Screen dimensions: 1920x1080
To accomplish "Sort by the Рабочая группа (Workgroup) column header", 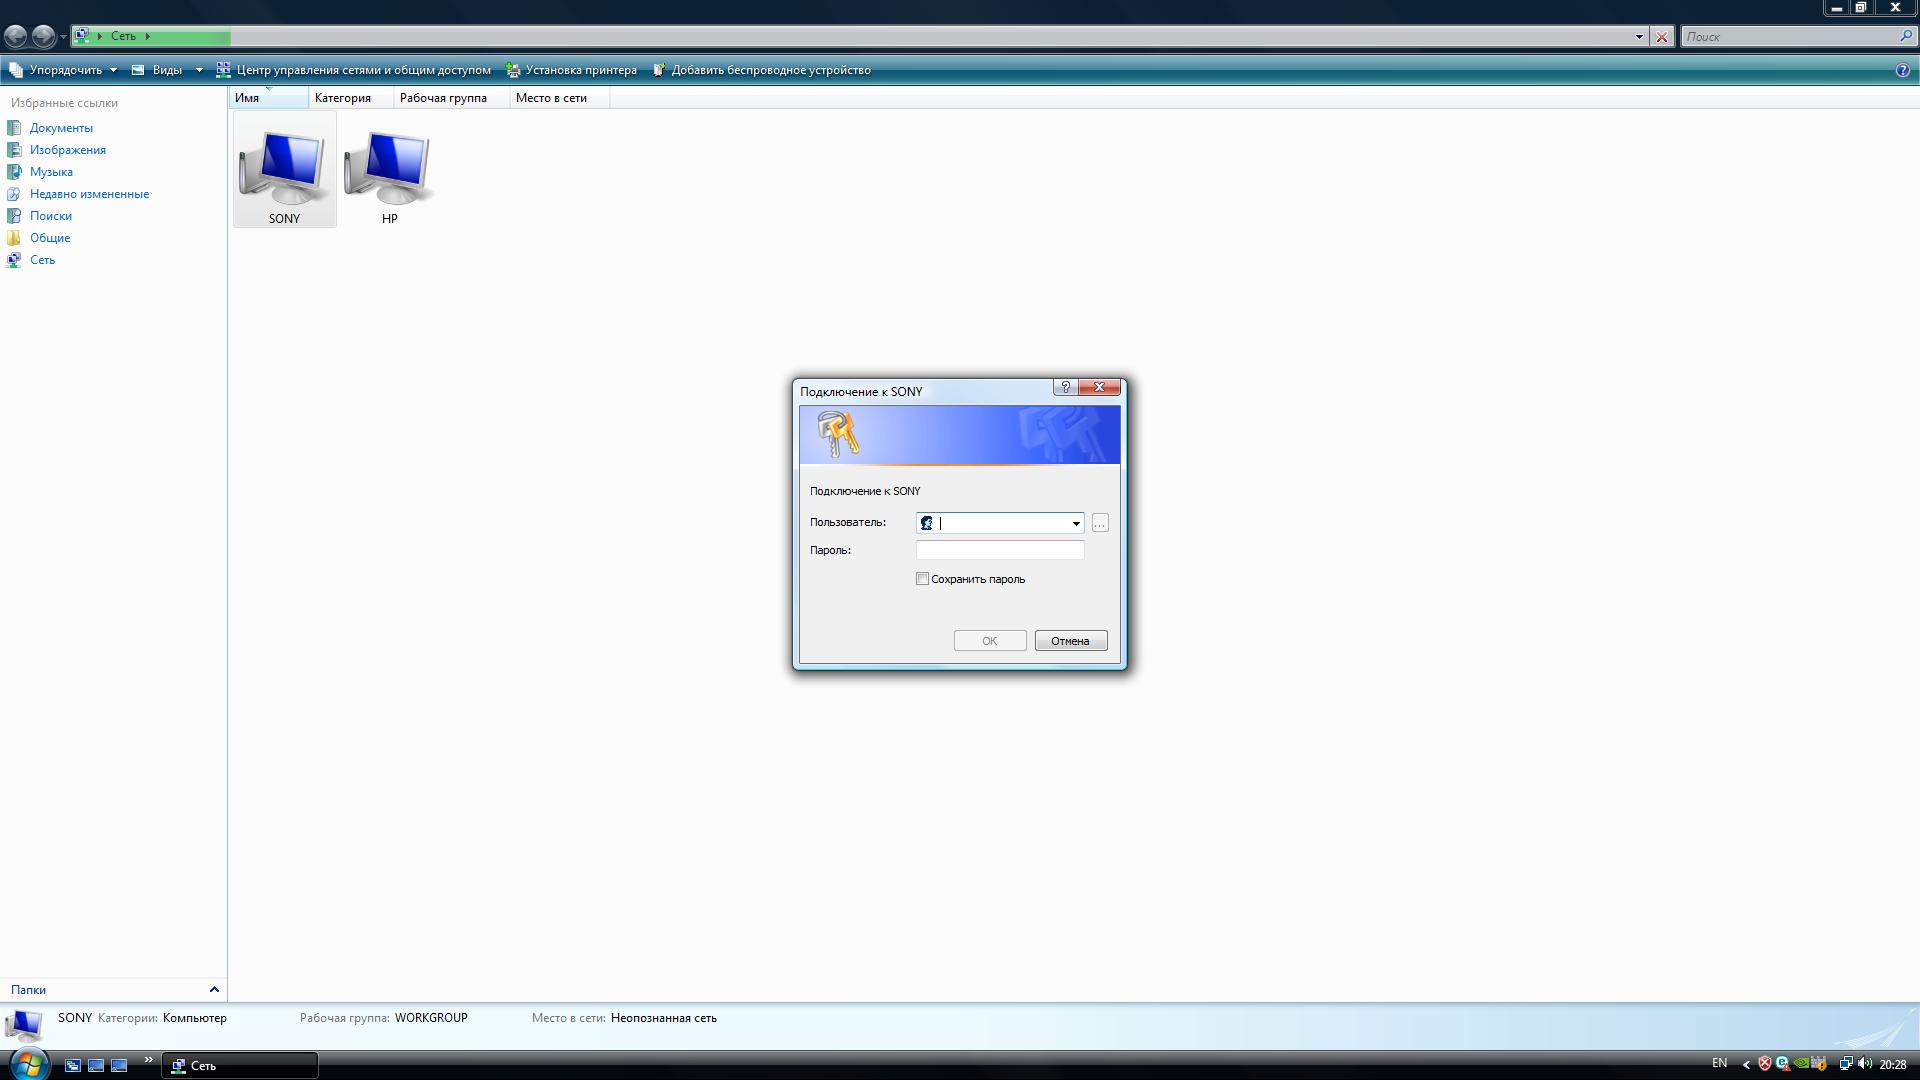I will pos(443,98).
